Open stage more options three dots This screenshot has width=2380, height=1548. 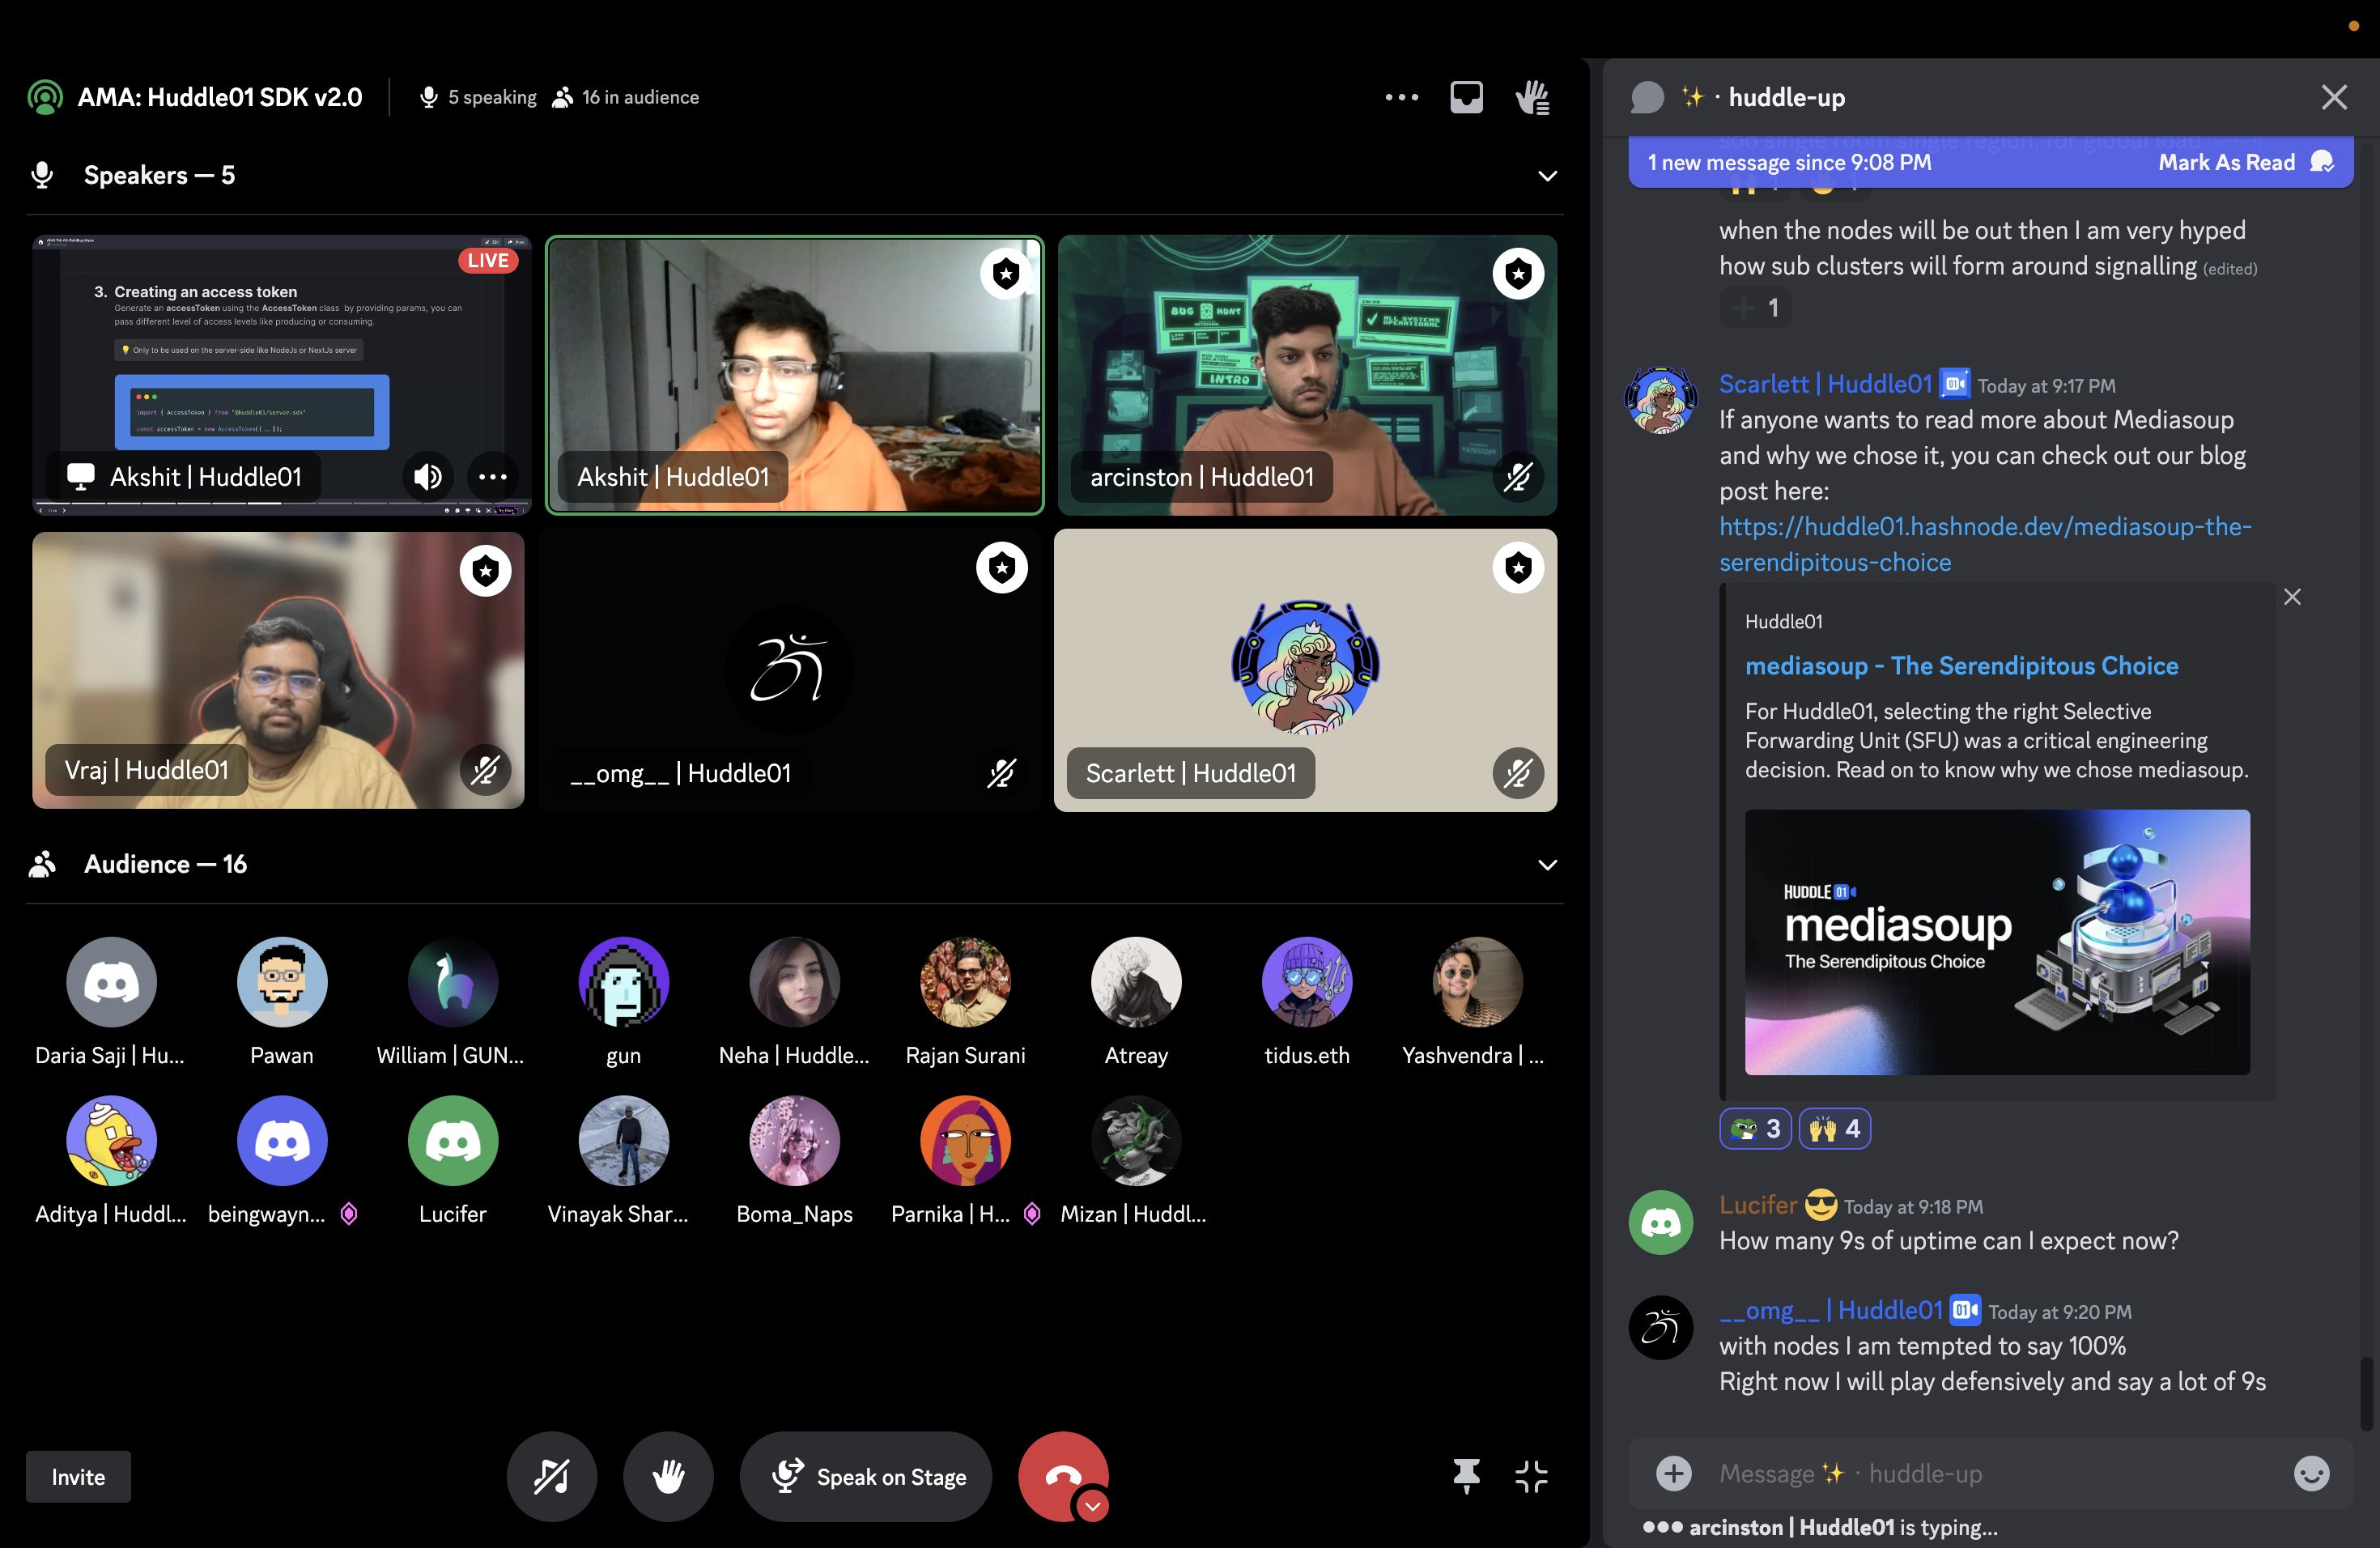[1401, 97]
